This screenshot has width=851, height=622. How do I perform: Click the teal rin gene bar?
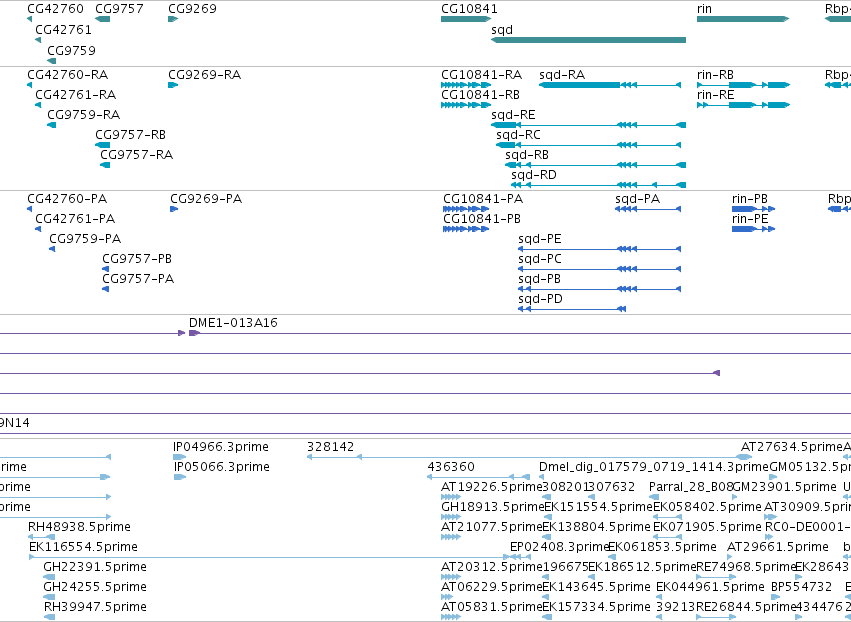tap(743, 19)
